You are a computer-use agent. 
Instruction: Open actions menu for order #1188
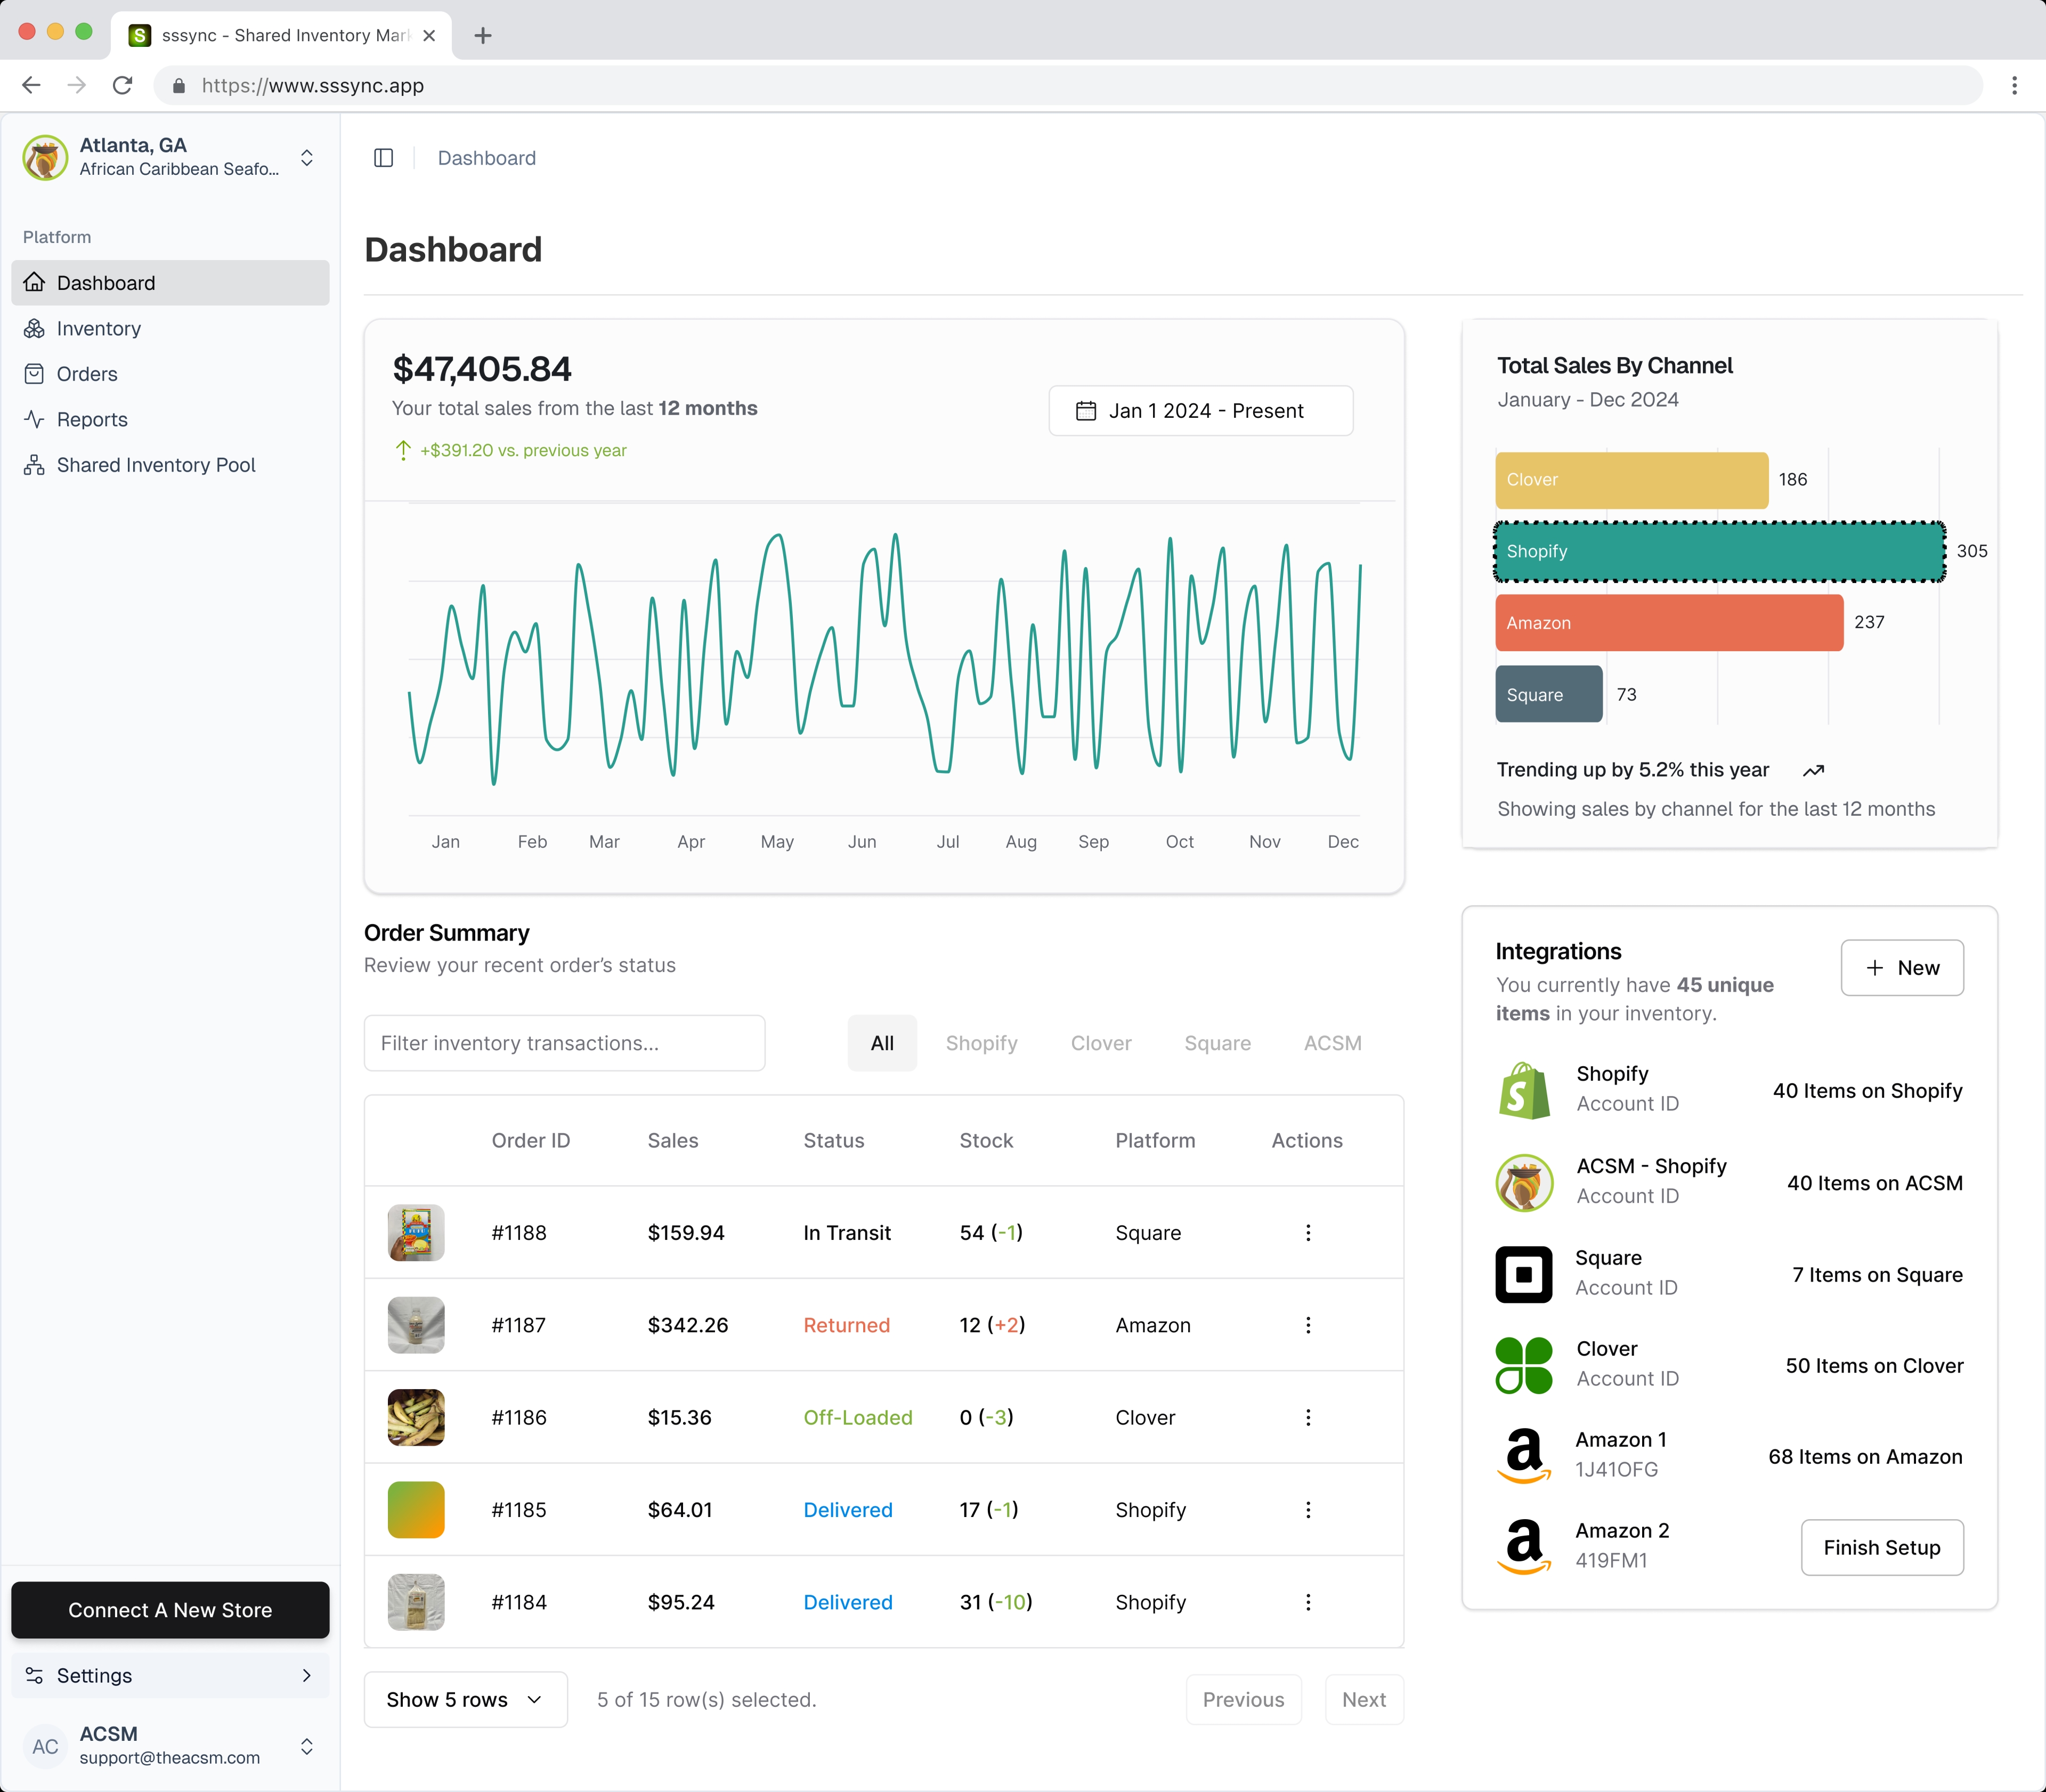pos(1307,1233)
